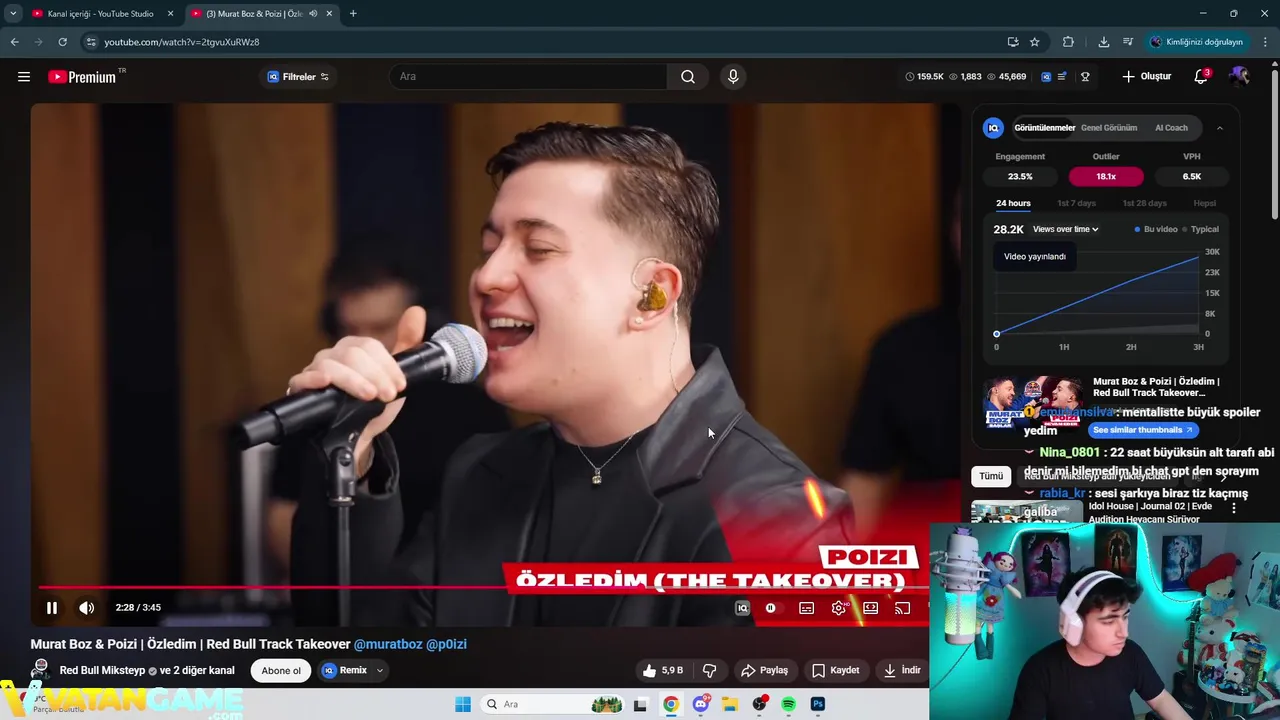
Task: Open the notifications bell
Action: pos(1201,77)
